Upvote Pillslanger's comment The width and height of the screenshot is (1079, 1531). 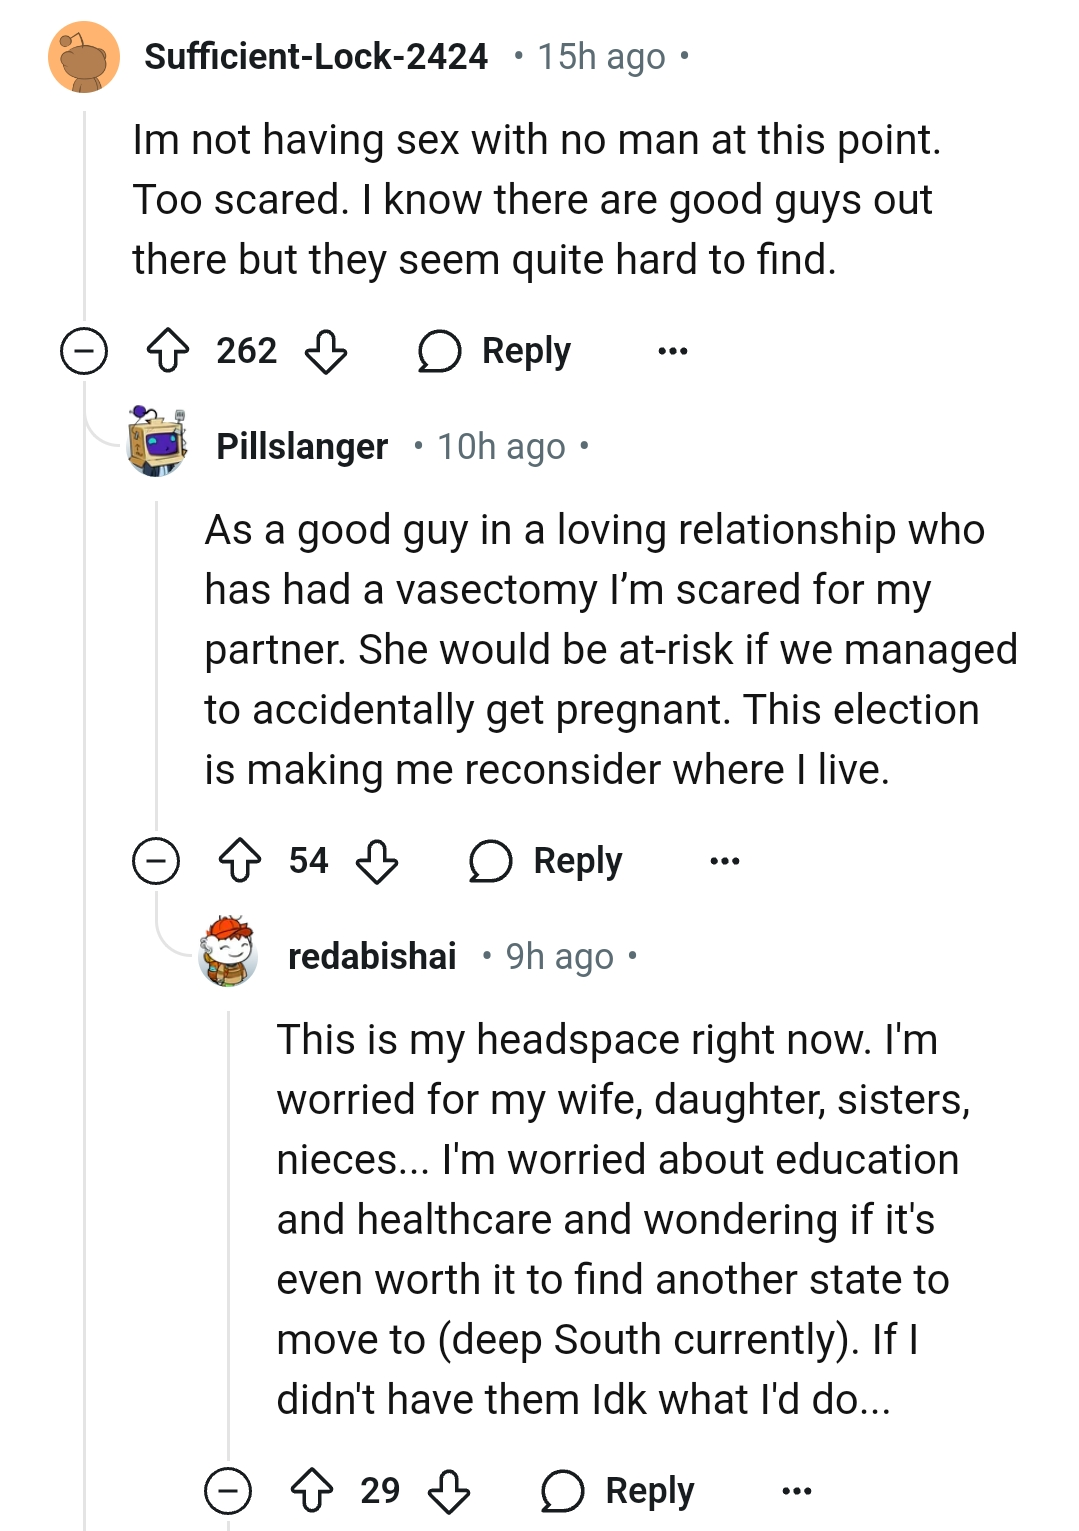239,861
